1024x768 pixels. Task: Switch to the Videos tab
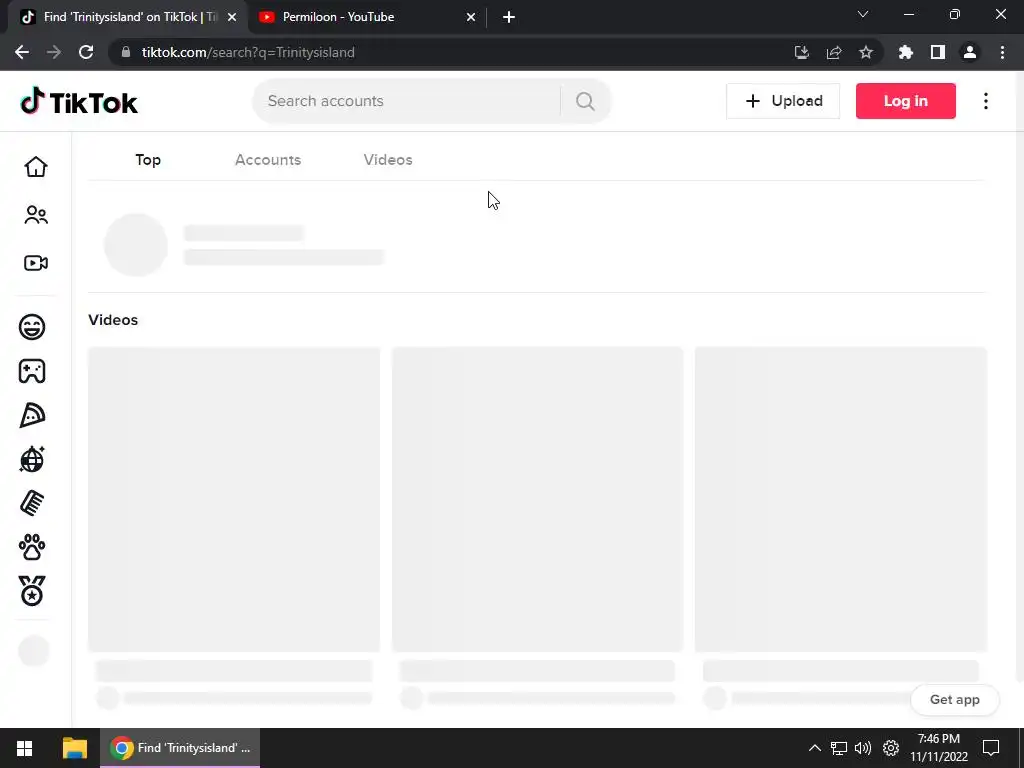coord(388,159)
